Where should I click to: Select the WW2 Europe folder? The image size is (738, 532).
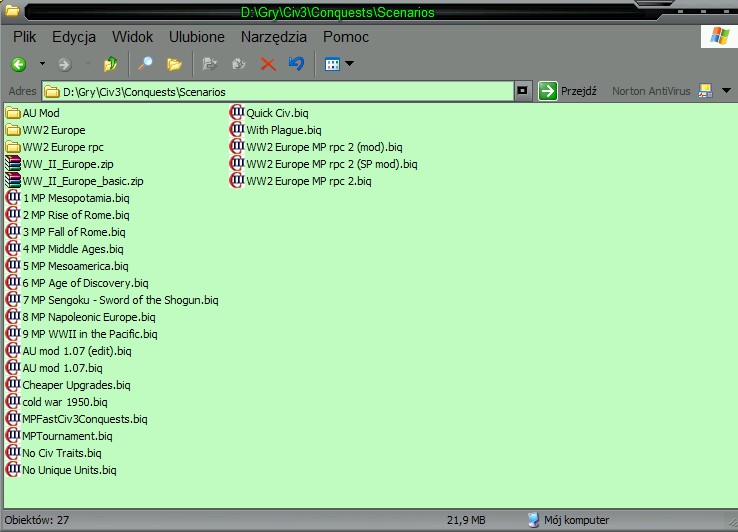click(x=53, y=130)
